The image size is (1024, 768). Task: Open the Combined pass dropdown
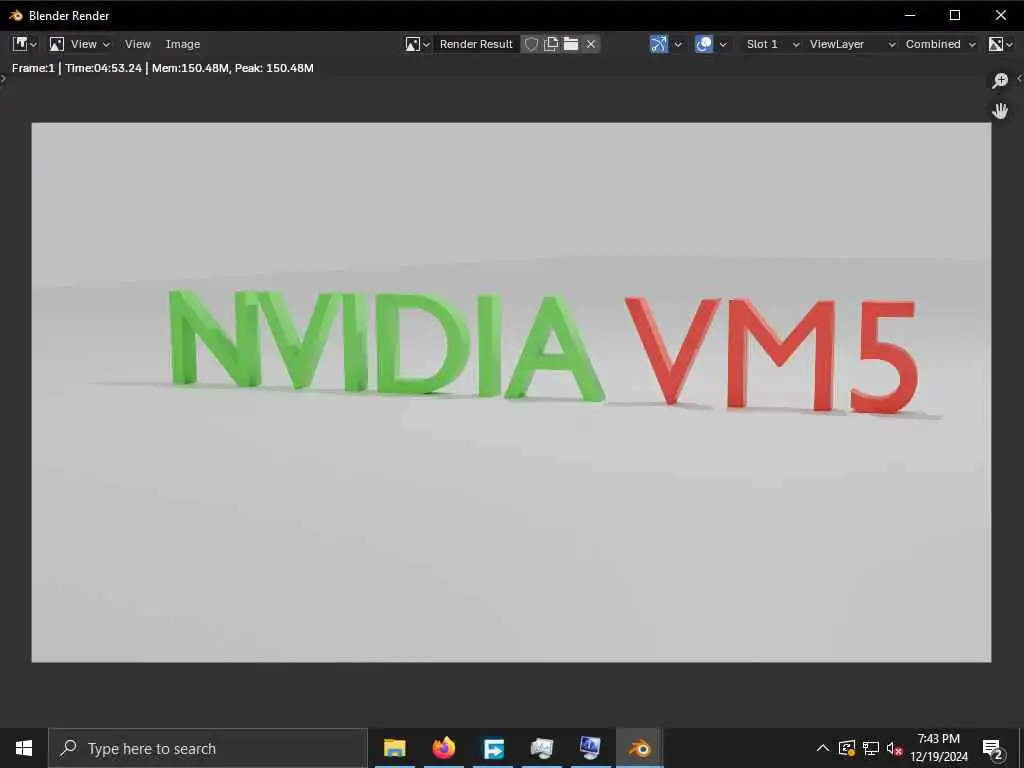point(940,44)
